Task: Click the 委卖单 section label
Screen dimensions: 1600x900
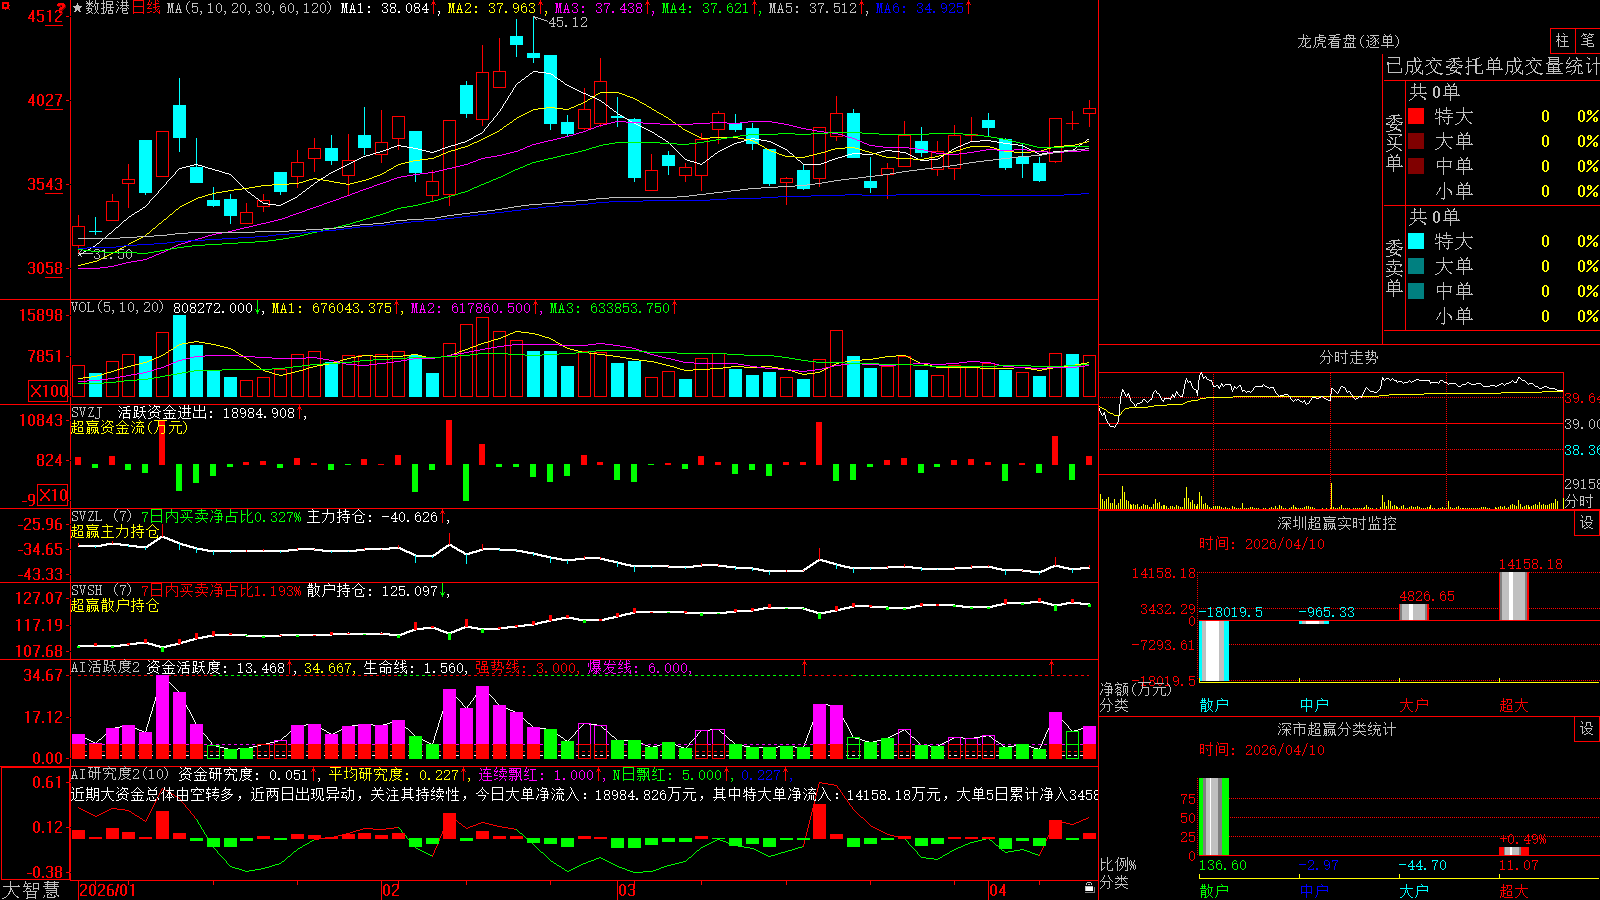Action: click(x=1394, y=267)
